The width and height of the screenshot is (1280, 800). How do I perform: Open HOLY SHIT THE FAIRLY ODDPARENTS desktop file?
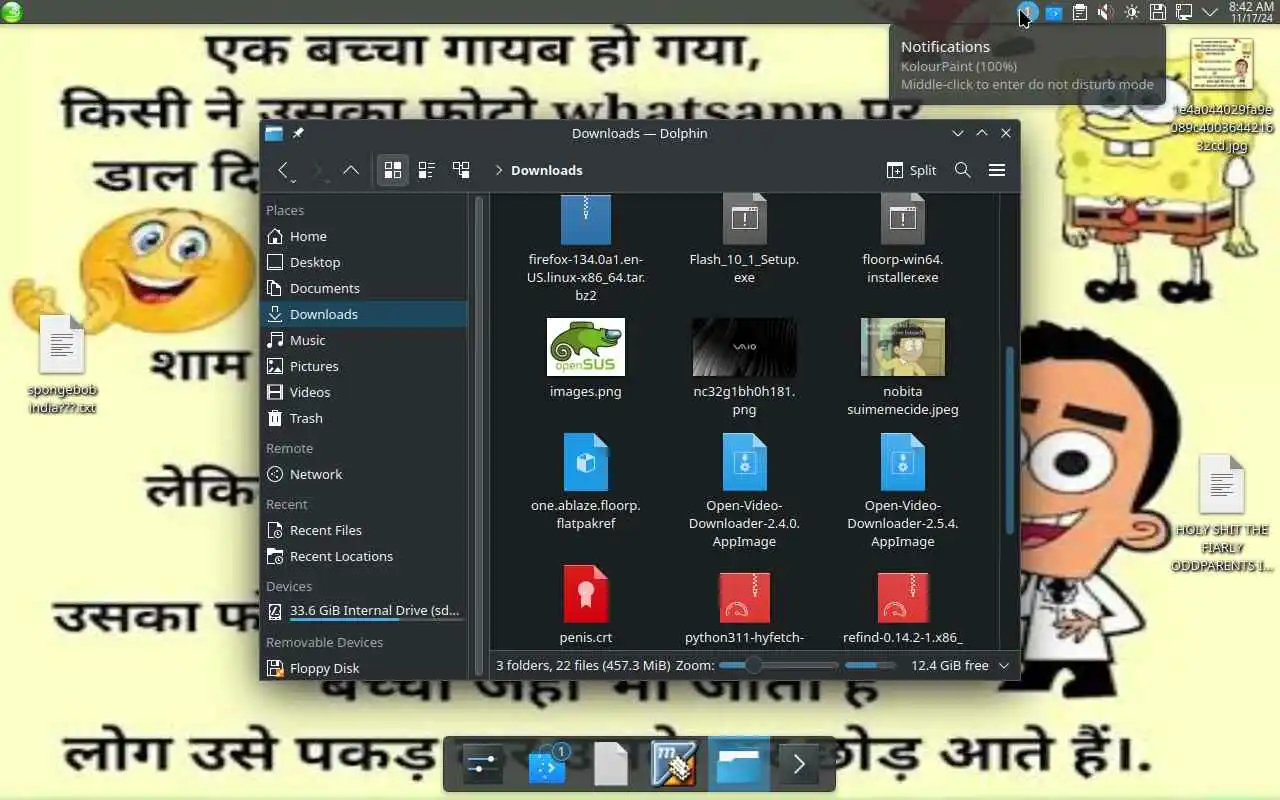coord(1222,514)
